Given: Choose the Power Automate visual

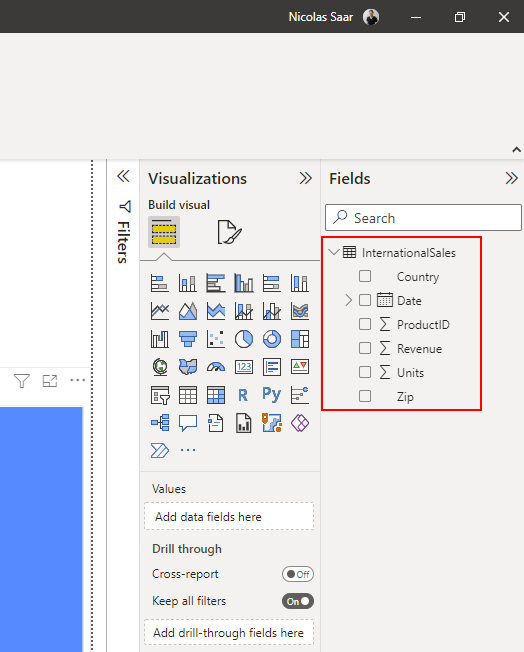Looking at the screenshot, I should 160,450.
